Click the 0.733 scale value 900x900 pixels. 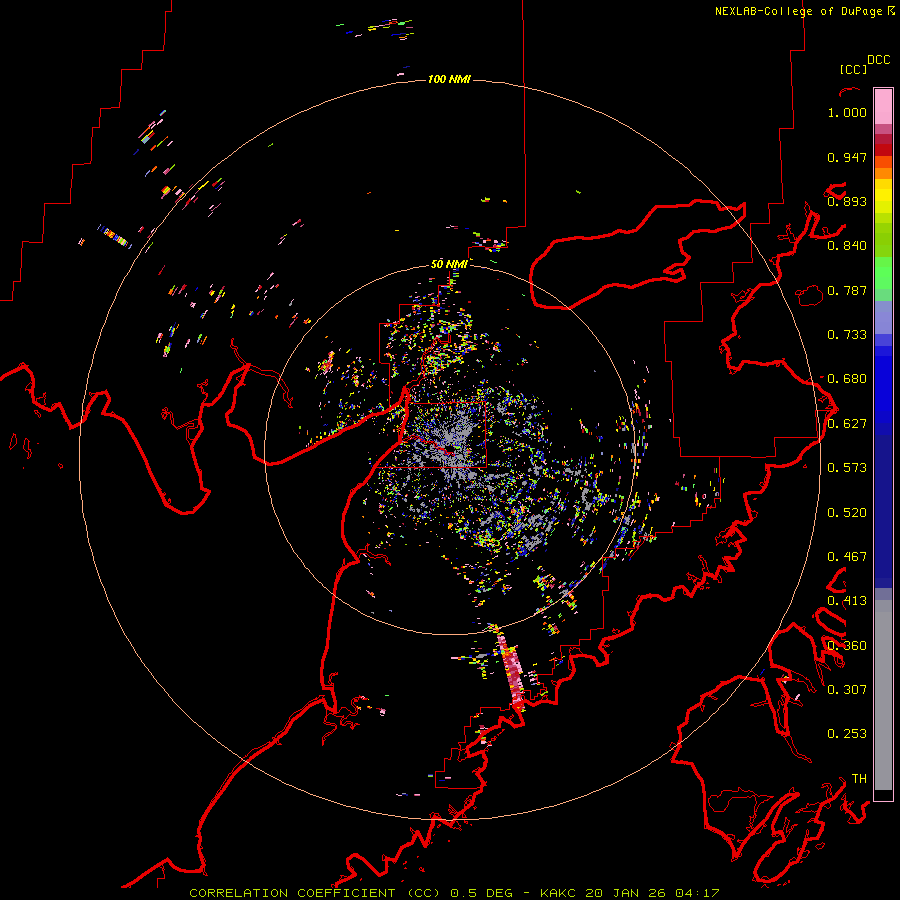847,335
